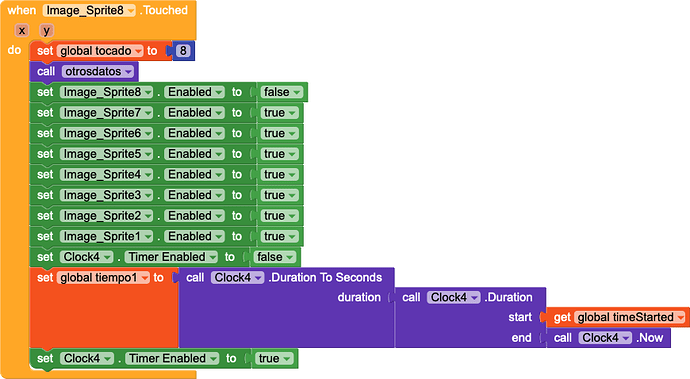This screenshot has width=690, height=379.
Task: Open the global tiempo1 variable dropdown
Action: (103, 278)
